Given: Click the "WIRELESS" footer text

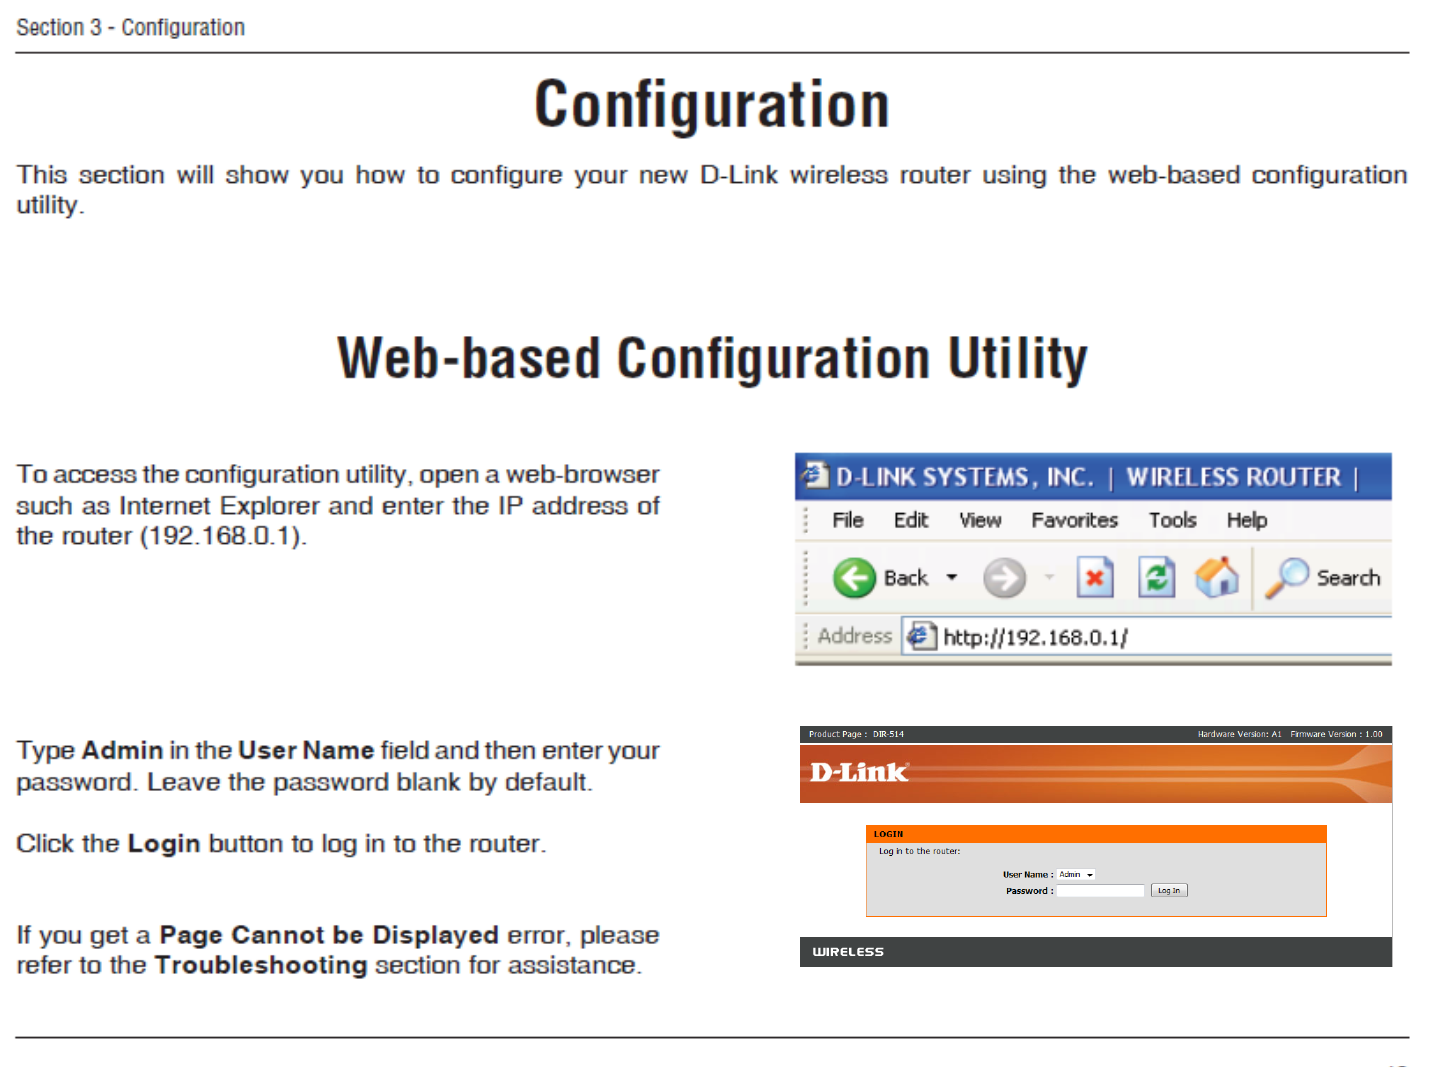Looking at the screenshot, I should click(x=848, y=952).
